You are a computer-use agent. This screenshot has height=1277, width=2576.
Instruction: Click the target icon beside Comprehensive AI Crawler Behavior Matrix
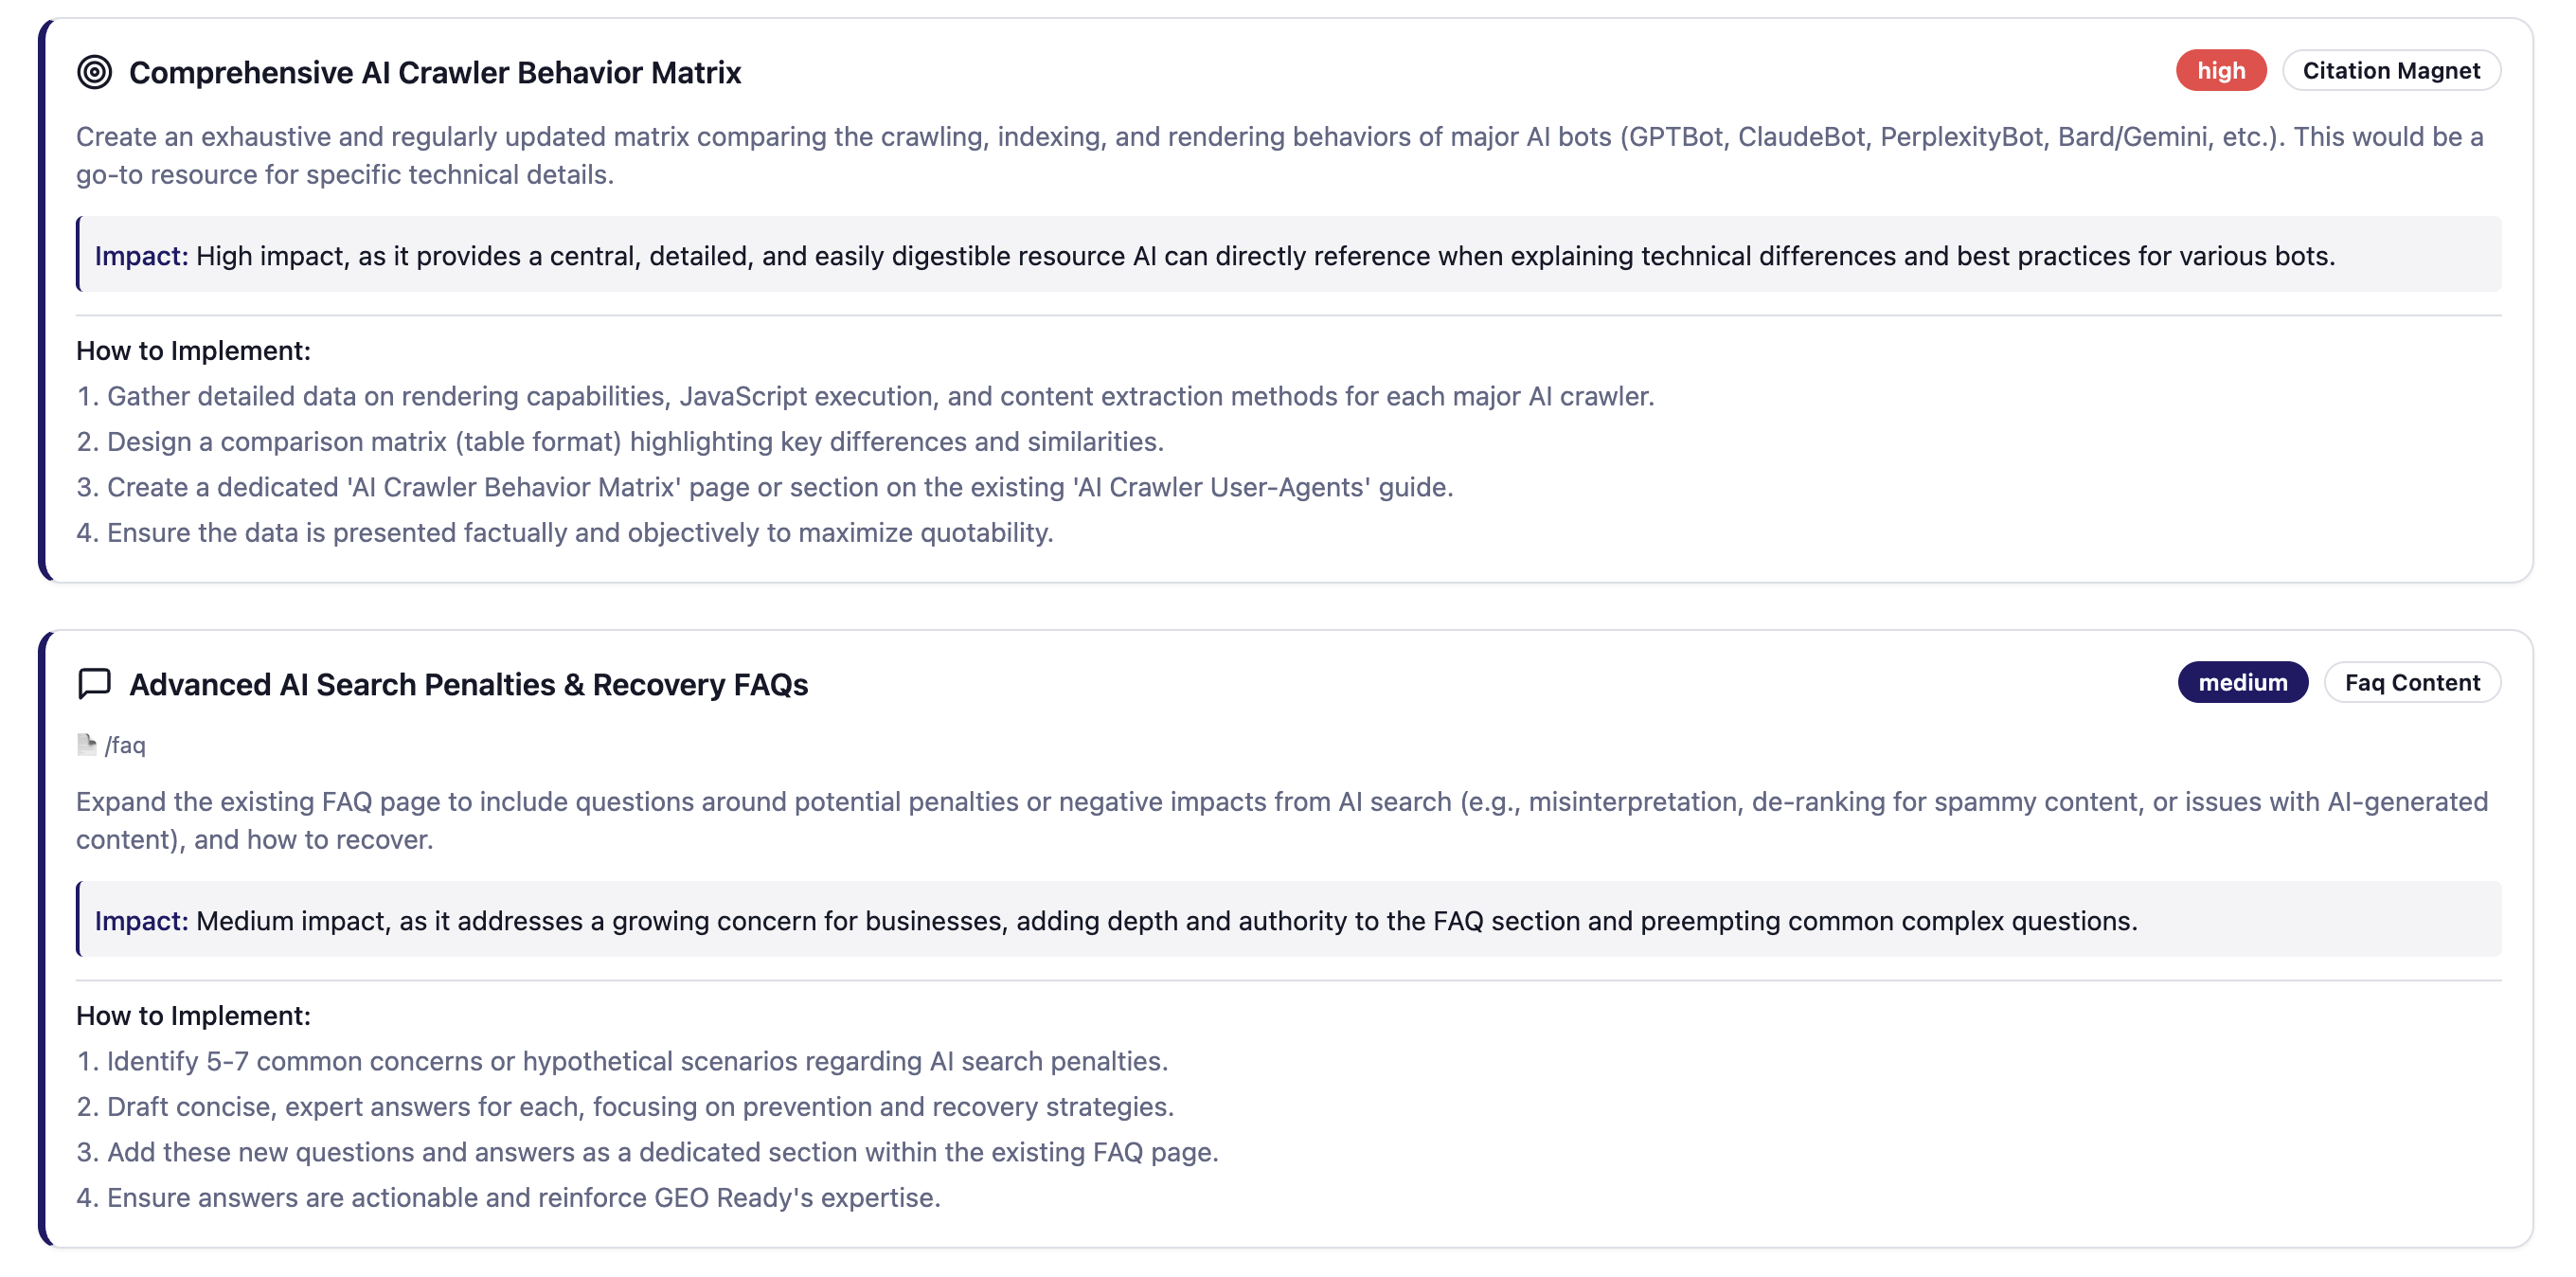(x=95, y=72)
